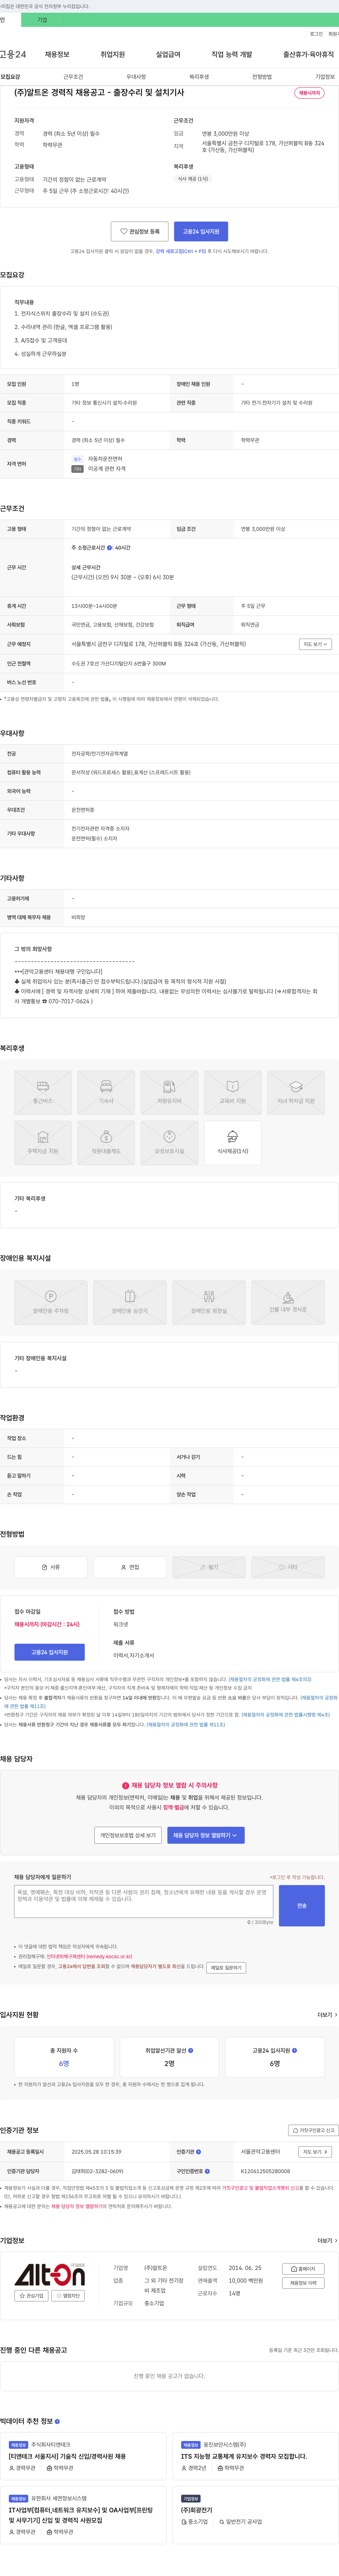Click the heart 관심정보 등록 button
The width and height of the screenshot is (339, 2576).
pos(139,231)
